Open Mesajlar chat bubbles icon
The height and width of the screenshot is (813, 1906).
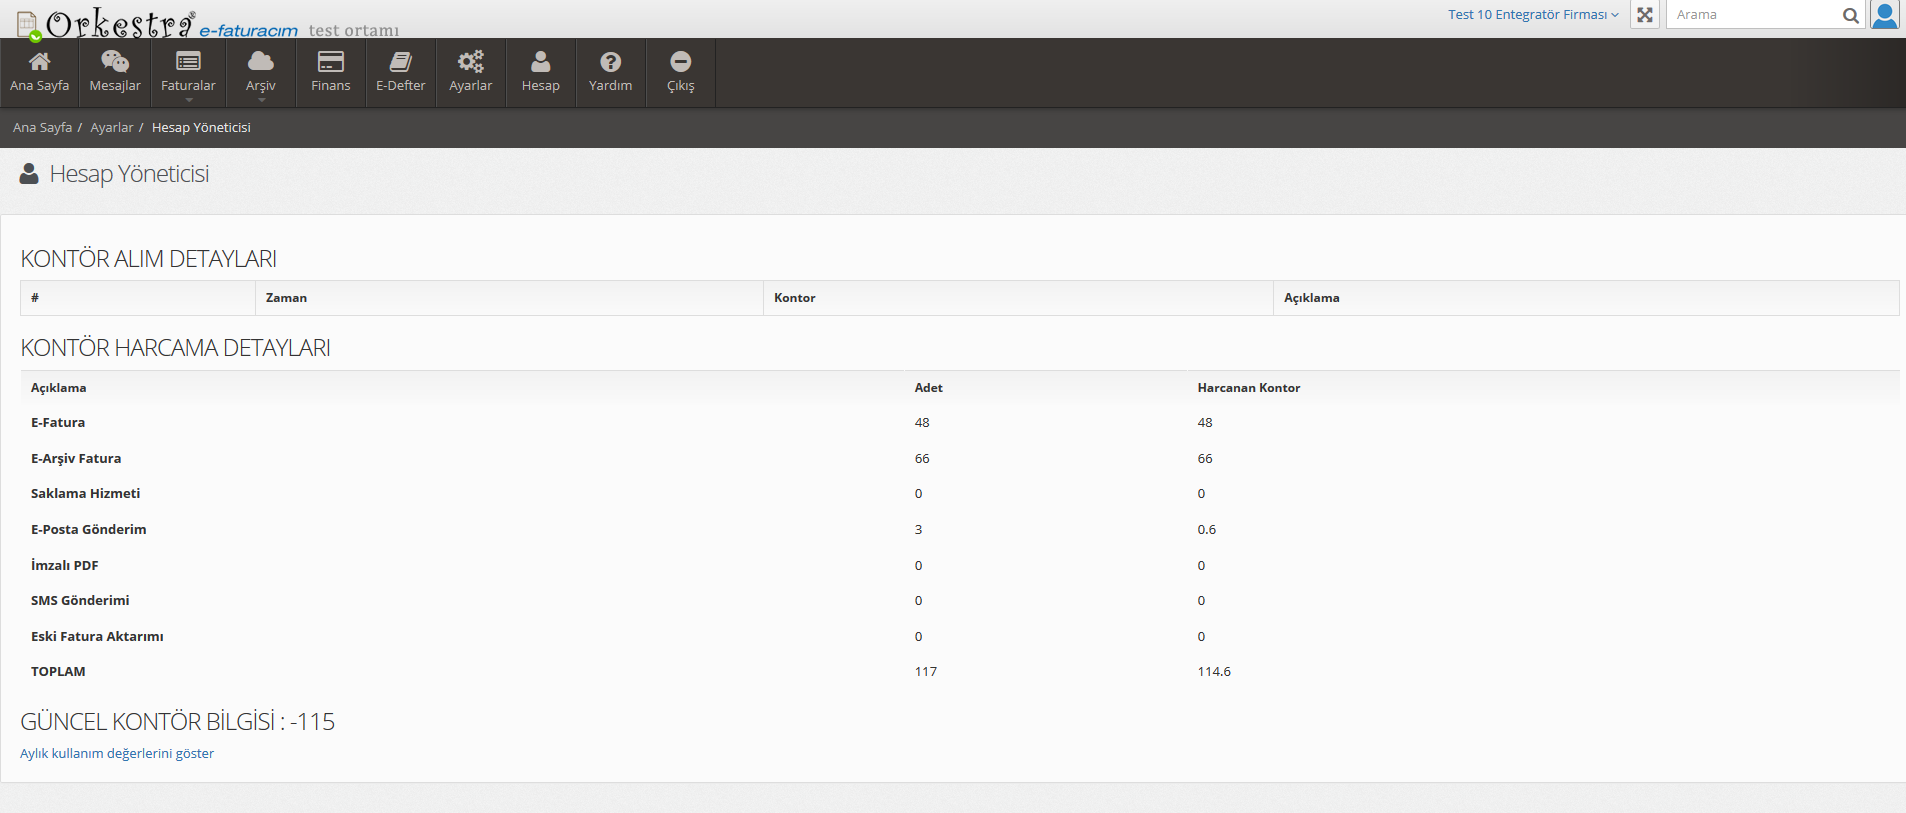[x=115, y=62]
